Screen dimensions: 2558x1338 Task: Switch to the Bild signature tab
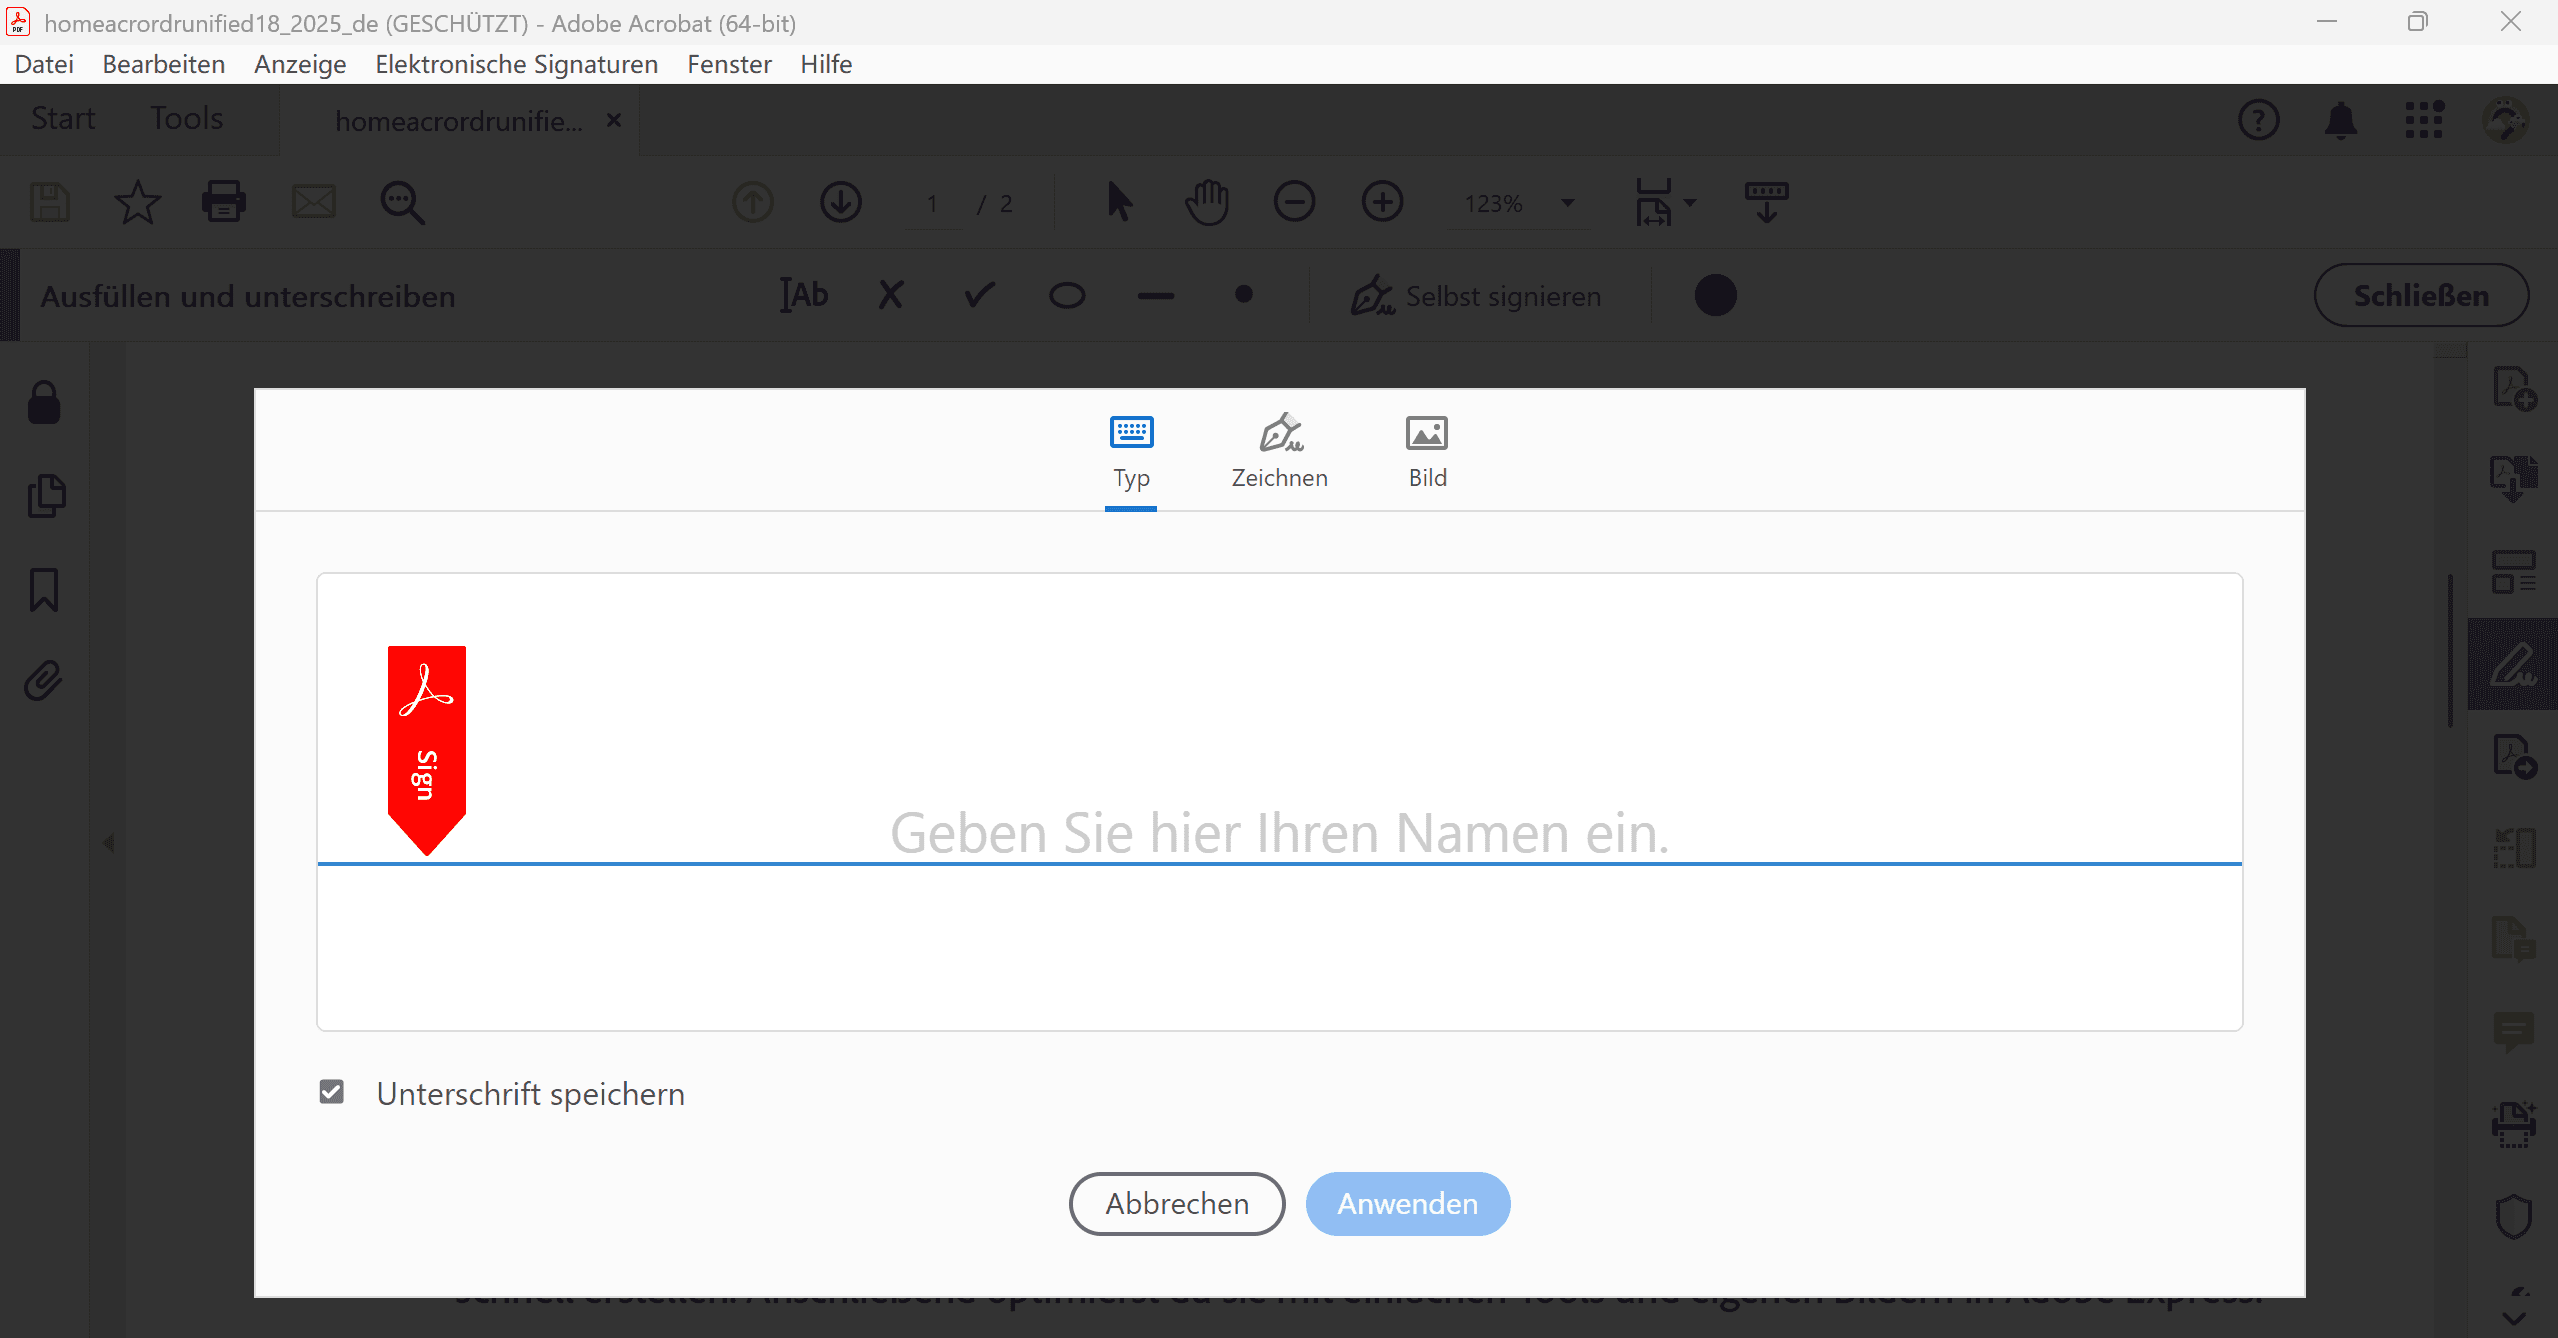tap(1427, 453)
